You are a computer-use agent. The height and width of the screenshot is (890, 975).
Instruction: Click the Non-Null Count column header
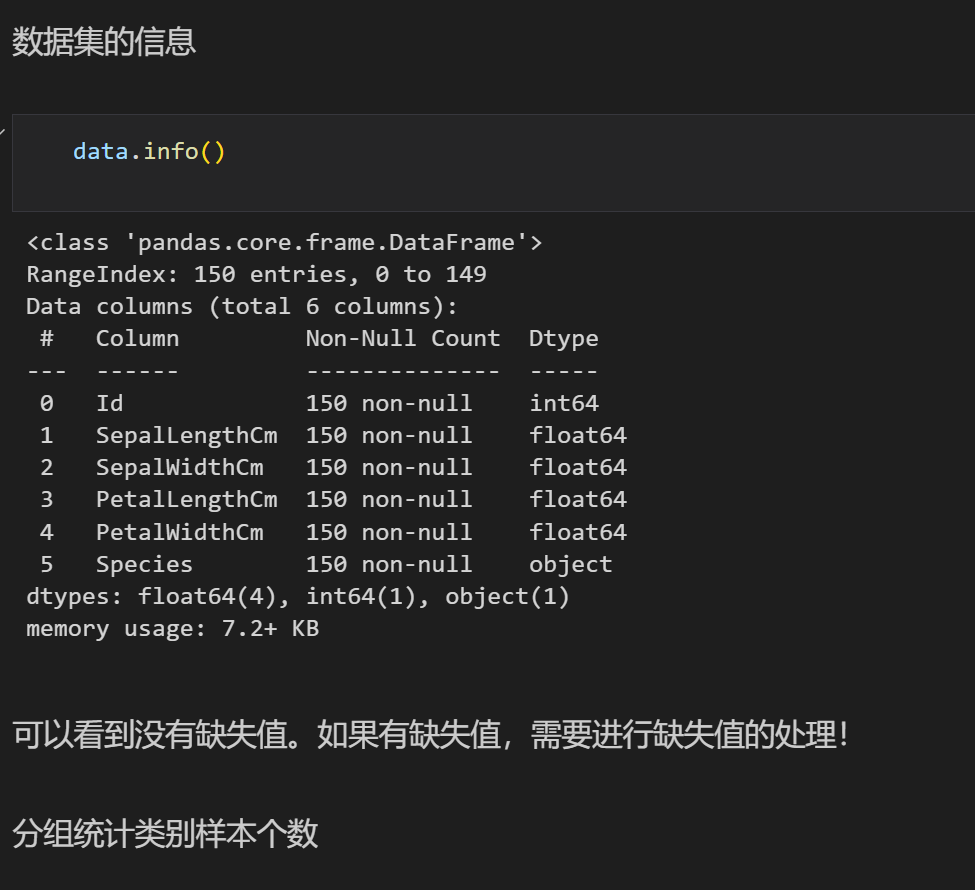pyautogui.click(x=403, y=338)
